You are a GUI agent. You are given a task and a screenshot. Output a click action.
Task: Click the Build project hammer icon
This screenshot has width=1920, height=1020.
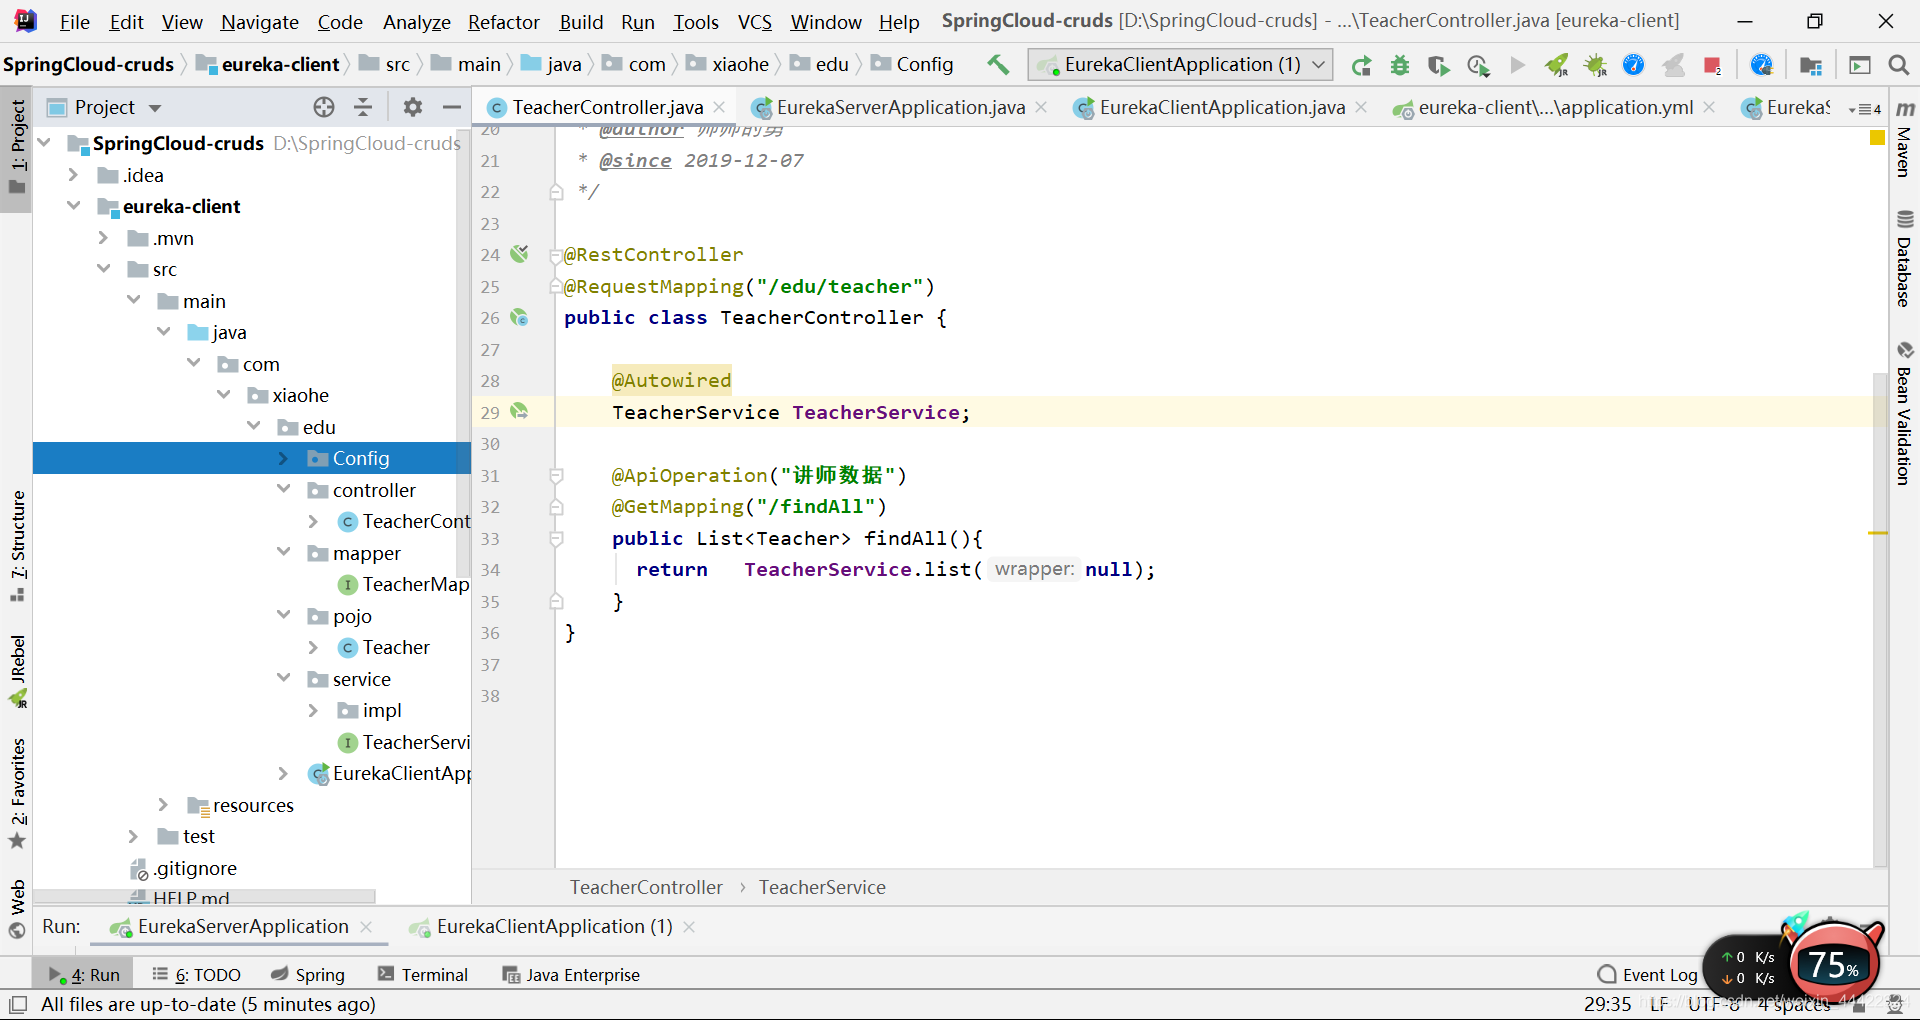(x=997, y=64)
